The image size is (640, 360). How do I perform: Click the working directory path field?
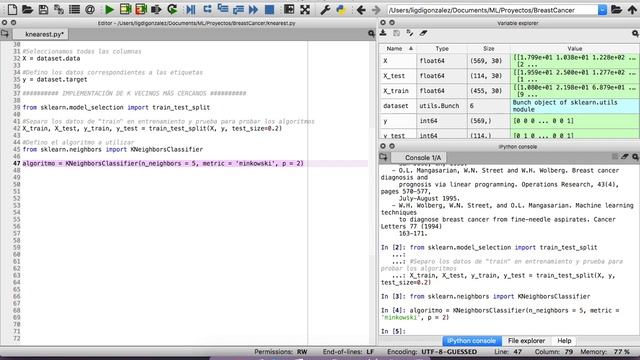click(x=492, y=10)
